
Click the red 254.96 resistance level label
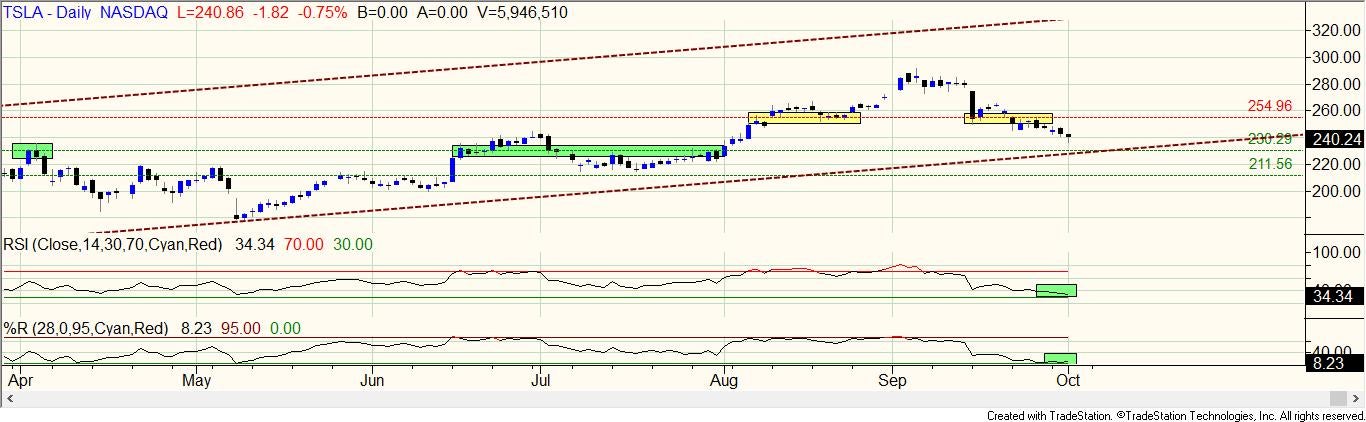coord(1270,105)
